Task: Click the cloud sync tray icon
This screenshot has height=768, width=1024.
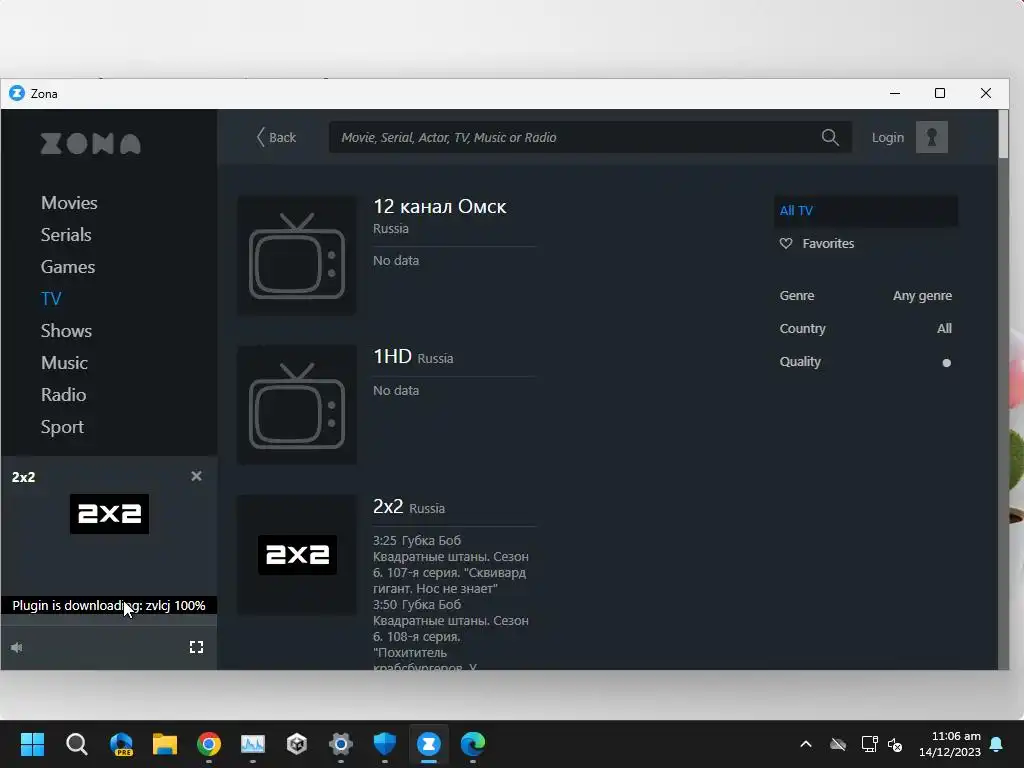Action: click(838, 744)
